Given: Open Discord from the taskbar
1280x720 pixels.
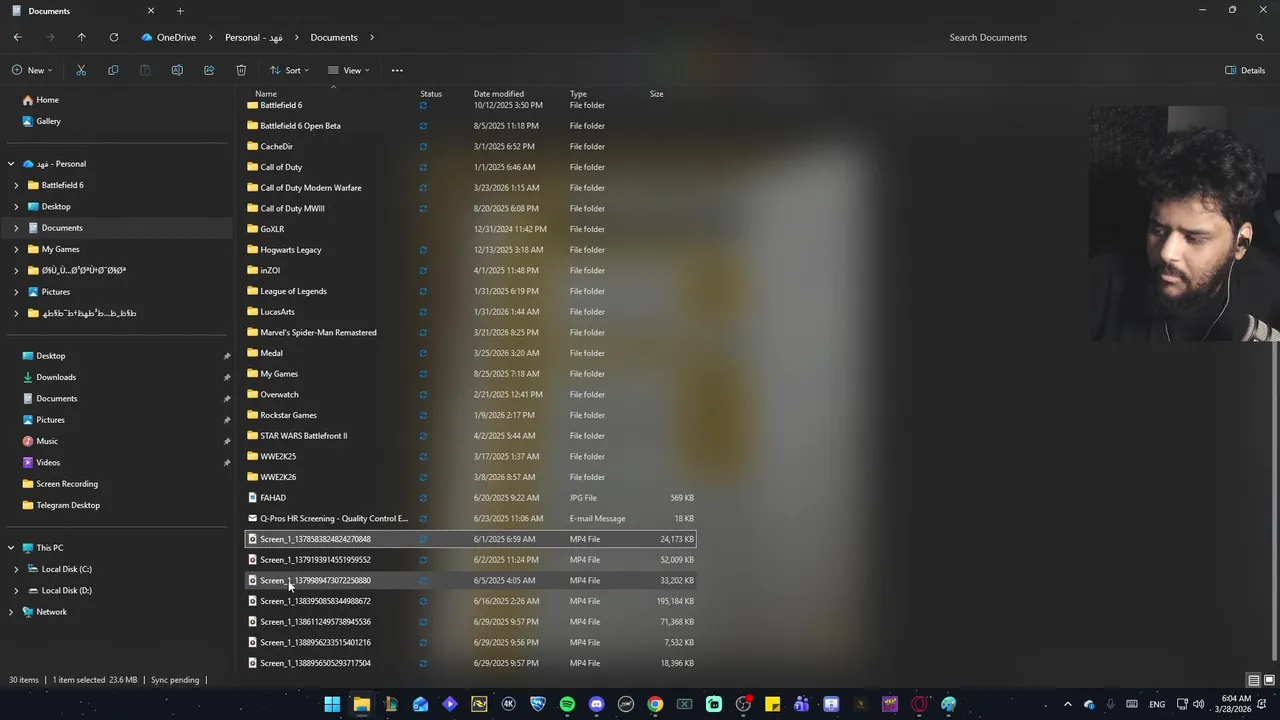Looking at the screenshot, I should pos(597,704).
